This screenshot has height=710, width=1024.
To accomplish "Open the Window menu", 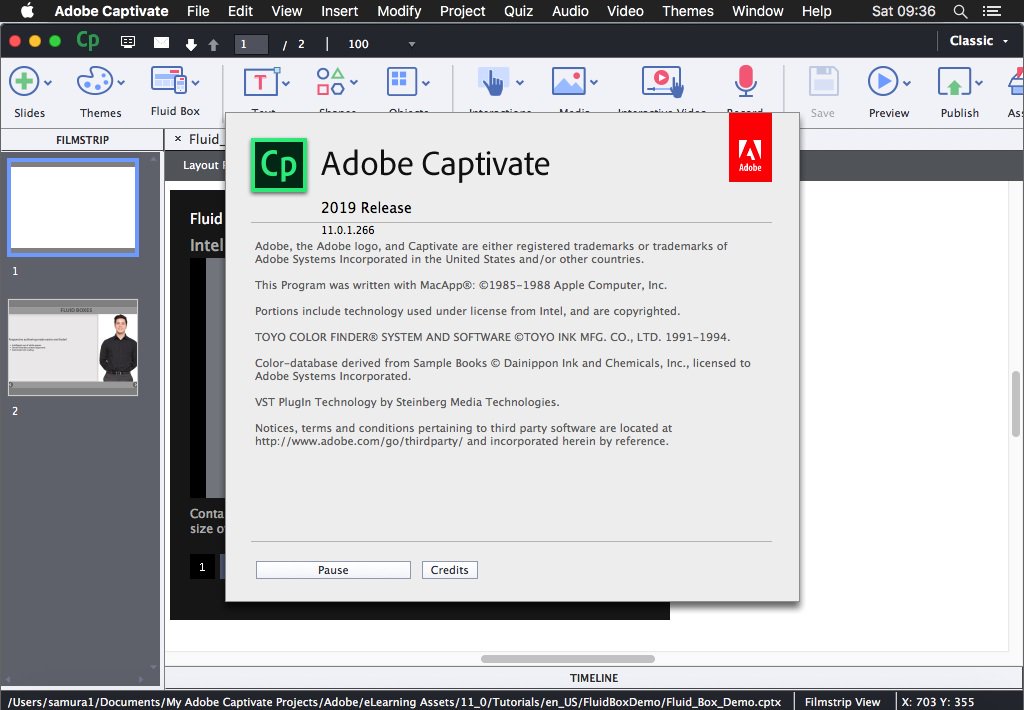I will [758, 11].
